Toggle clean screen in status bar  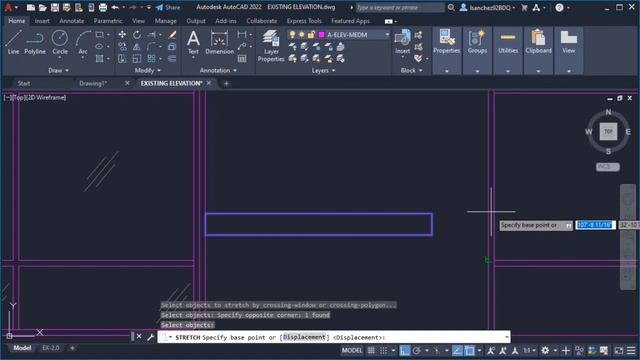point(619,350)
